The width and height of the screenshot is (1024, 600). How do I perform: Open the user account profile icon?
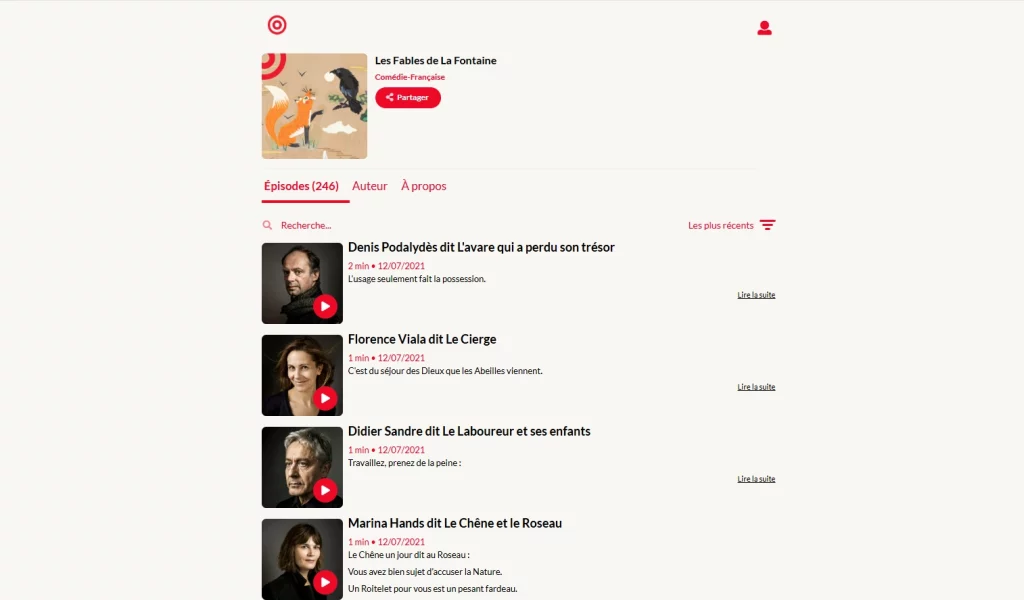point(764,28)
